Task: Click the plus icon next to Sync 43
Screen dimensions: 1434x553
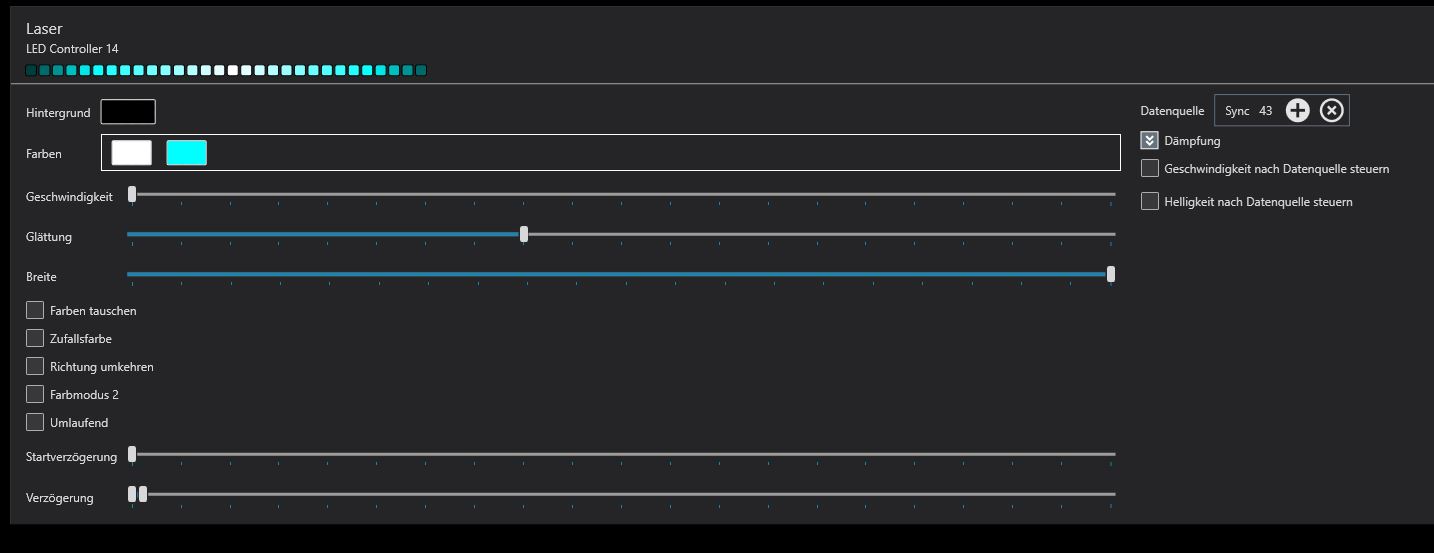Action: coord(1297,111)
